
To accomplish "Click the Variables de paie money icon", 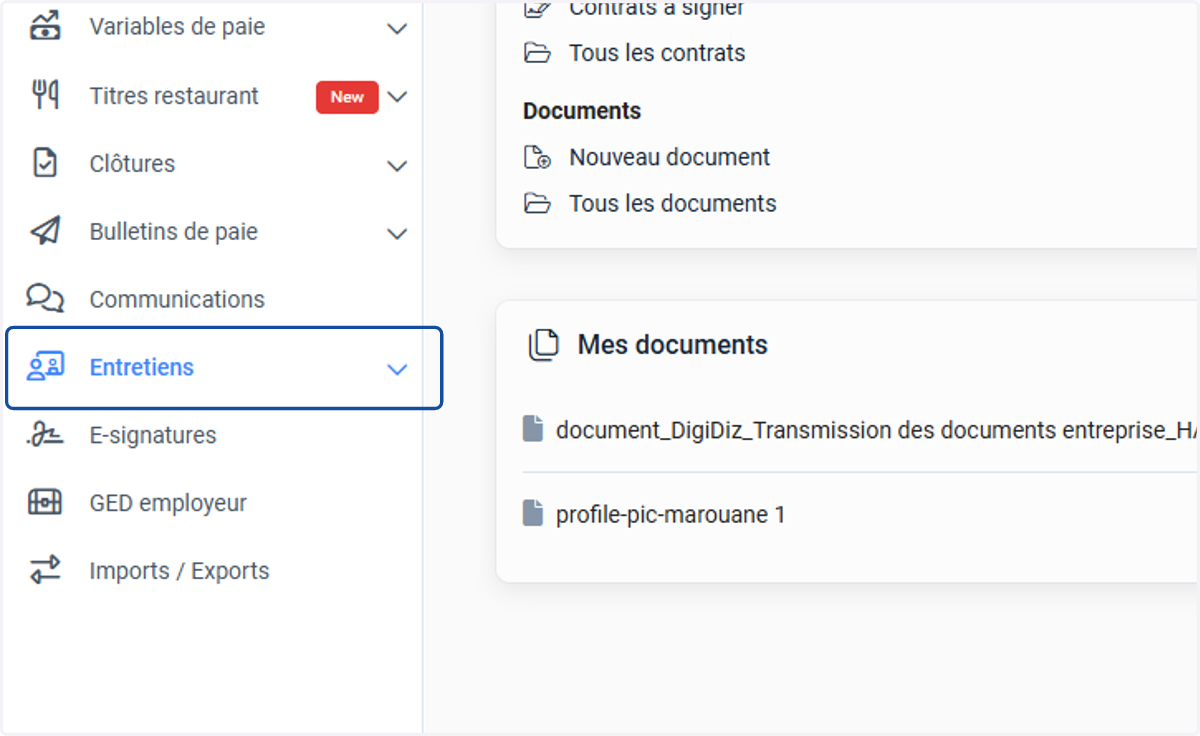I will click(x=45, y=27).
